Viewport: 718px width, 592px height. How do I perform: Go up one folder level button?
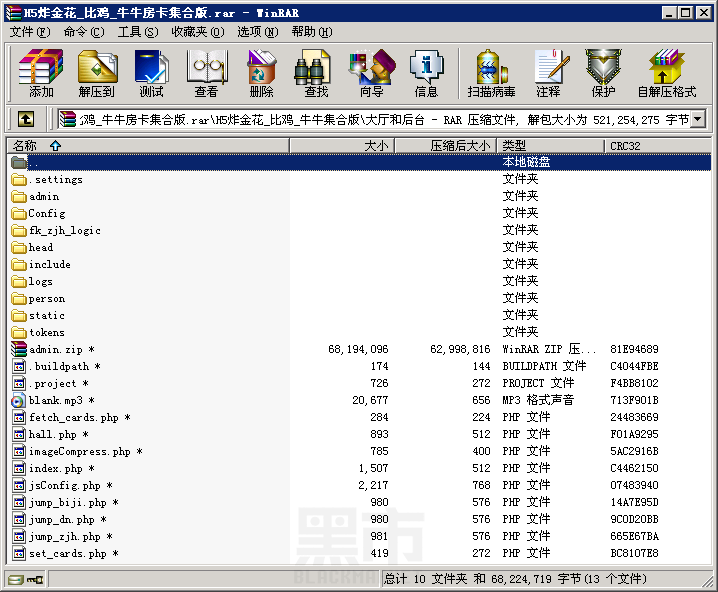[x=26, y=119]
